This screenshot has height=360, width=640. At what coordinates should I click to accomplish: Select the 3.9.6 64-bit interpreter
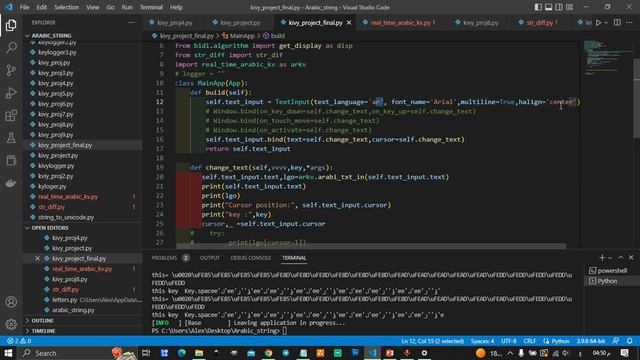click(x=591, y=341)
